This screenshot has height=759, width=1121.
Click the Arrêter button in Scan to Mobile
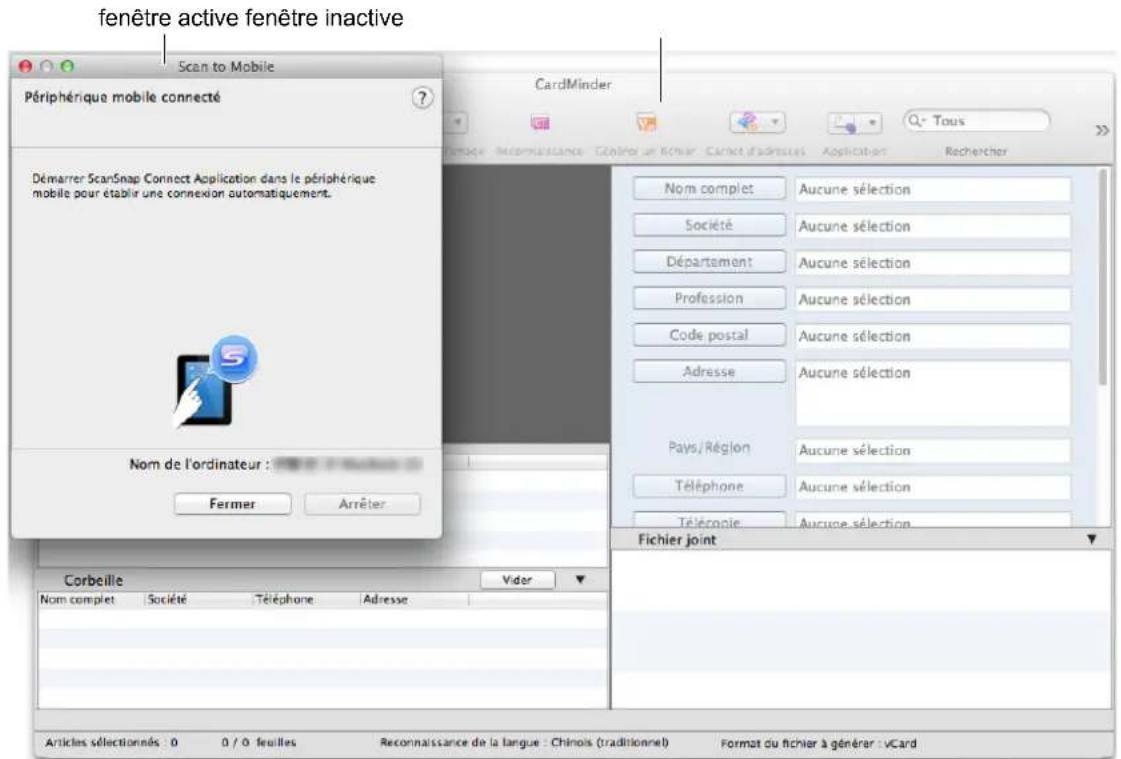tap(362, 504)
